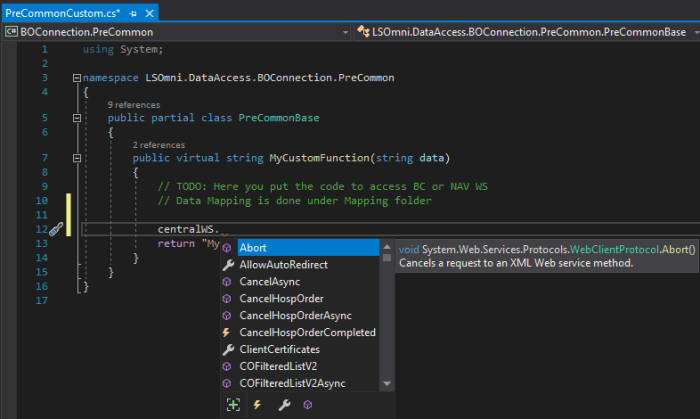This screenshot has width=700, height=419.
Task: Click the wrench icon beside AllowAutoRedirect
Action: tap(227, 265)
